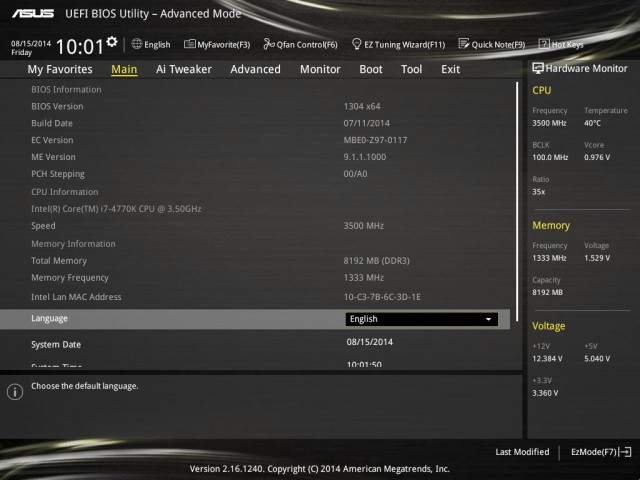640x480 pixels.
Task: Click the Vcore reading 0.976 V
Action: pos(597,158)
